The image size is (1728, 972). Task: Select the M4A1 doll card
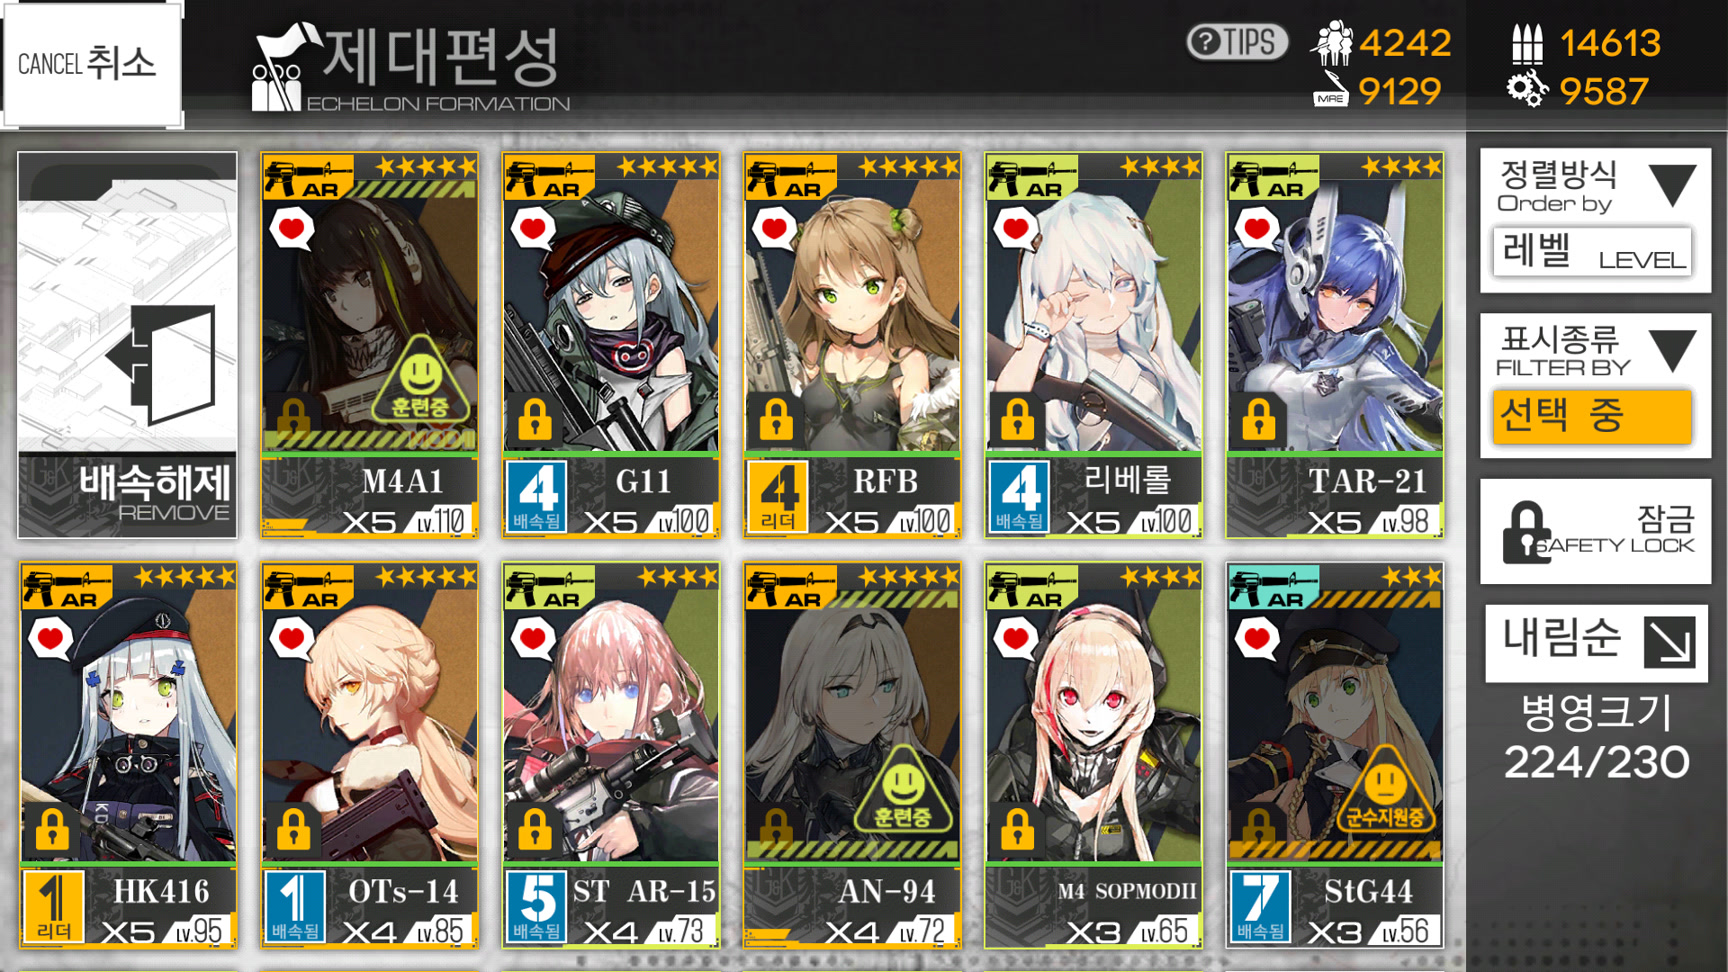pos(369,346)
